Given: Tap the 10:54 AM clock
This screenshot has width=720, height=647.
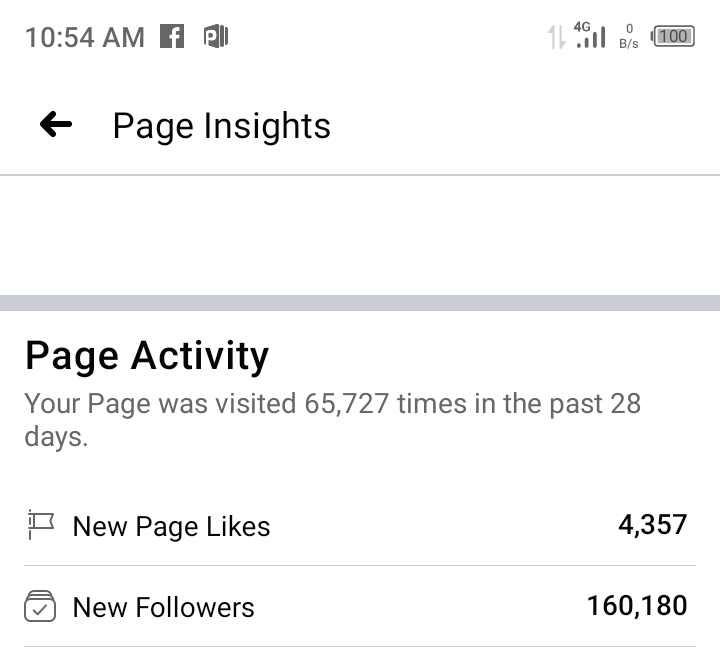Looking at the screenshot, I should [85, 37].
